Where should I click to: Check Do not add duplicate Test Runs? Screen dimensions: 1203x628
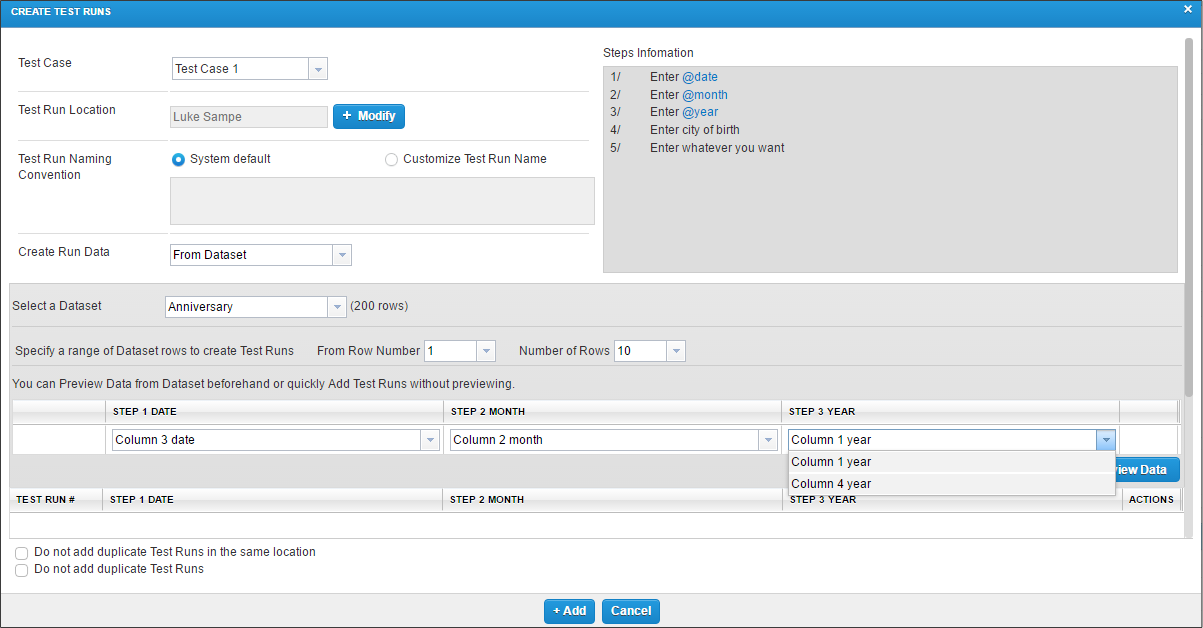[x=21, y=570]
